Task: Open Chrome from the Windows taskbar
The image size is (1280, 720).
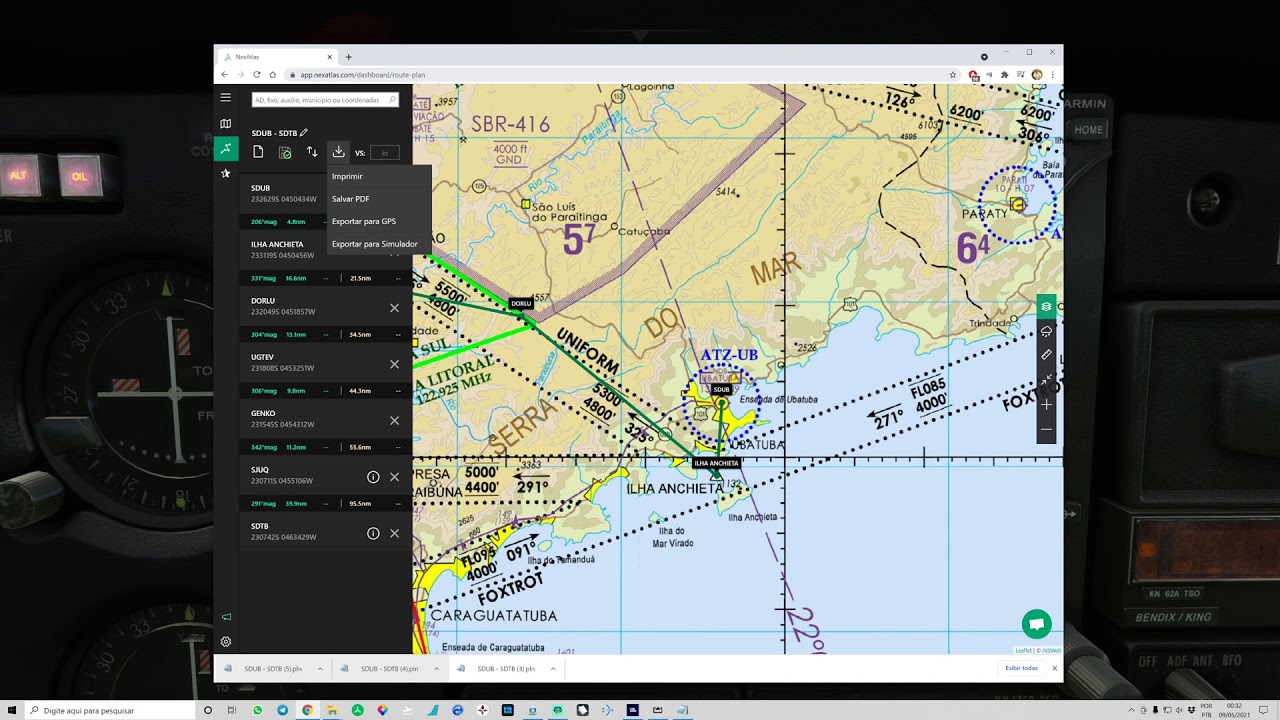Action: pos(307,710)
